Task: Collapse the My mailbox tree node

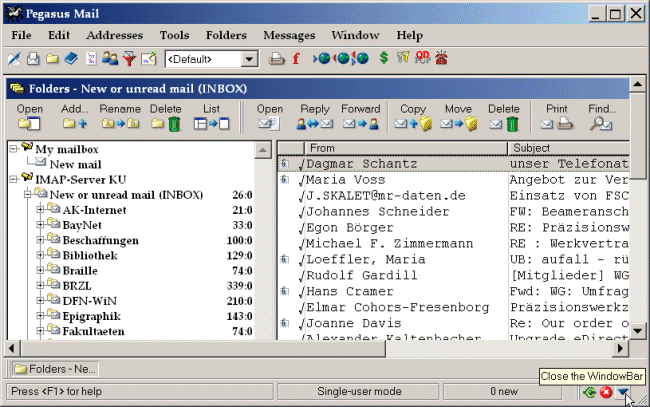Action: [x=14, y=148]
